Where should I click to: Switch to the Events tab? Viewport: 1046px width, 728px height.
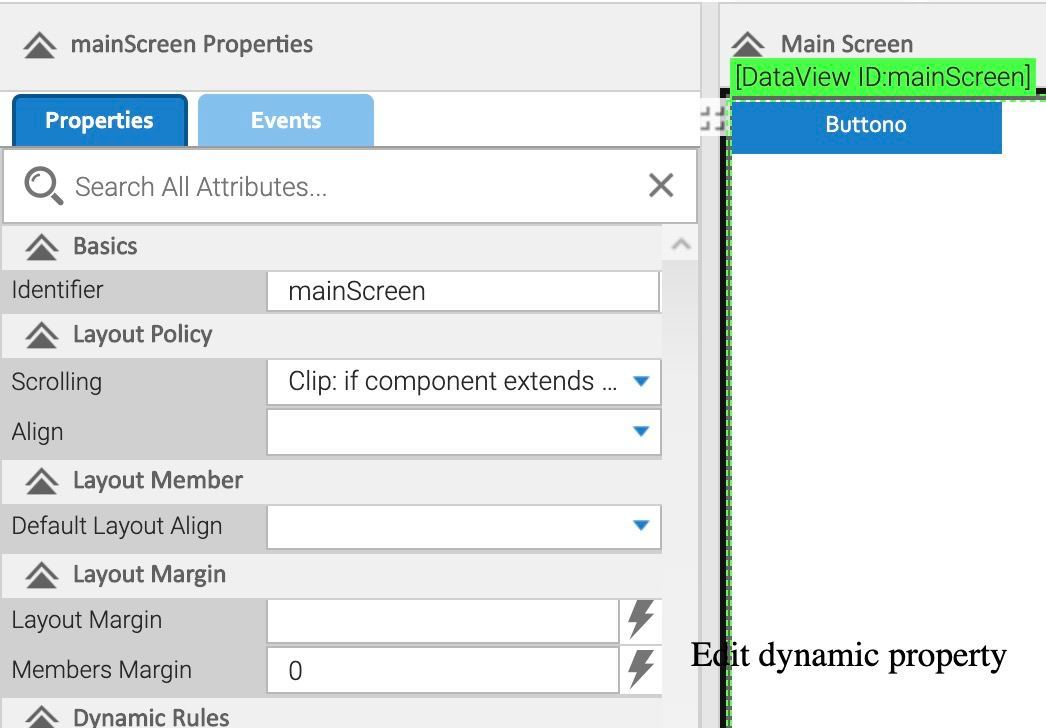coord(286,121)
